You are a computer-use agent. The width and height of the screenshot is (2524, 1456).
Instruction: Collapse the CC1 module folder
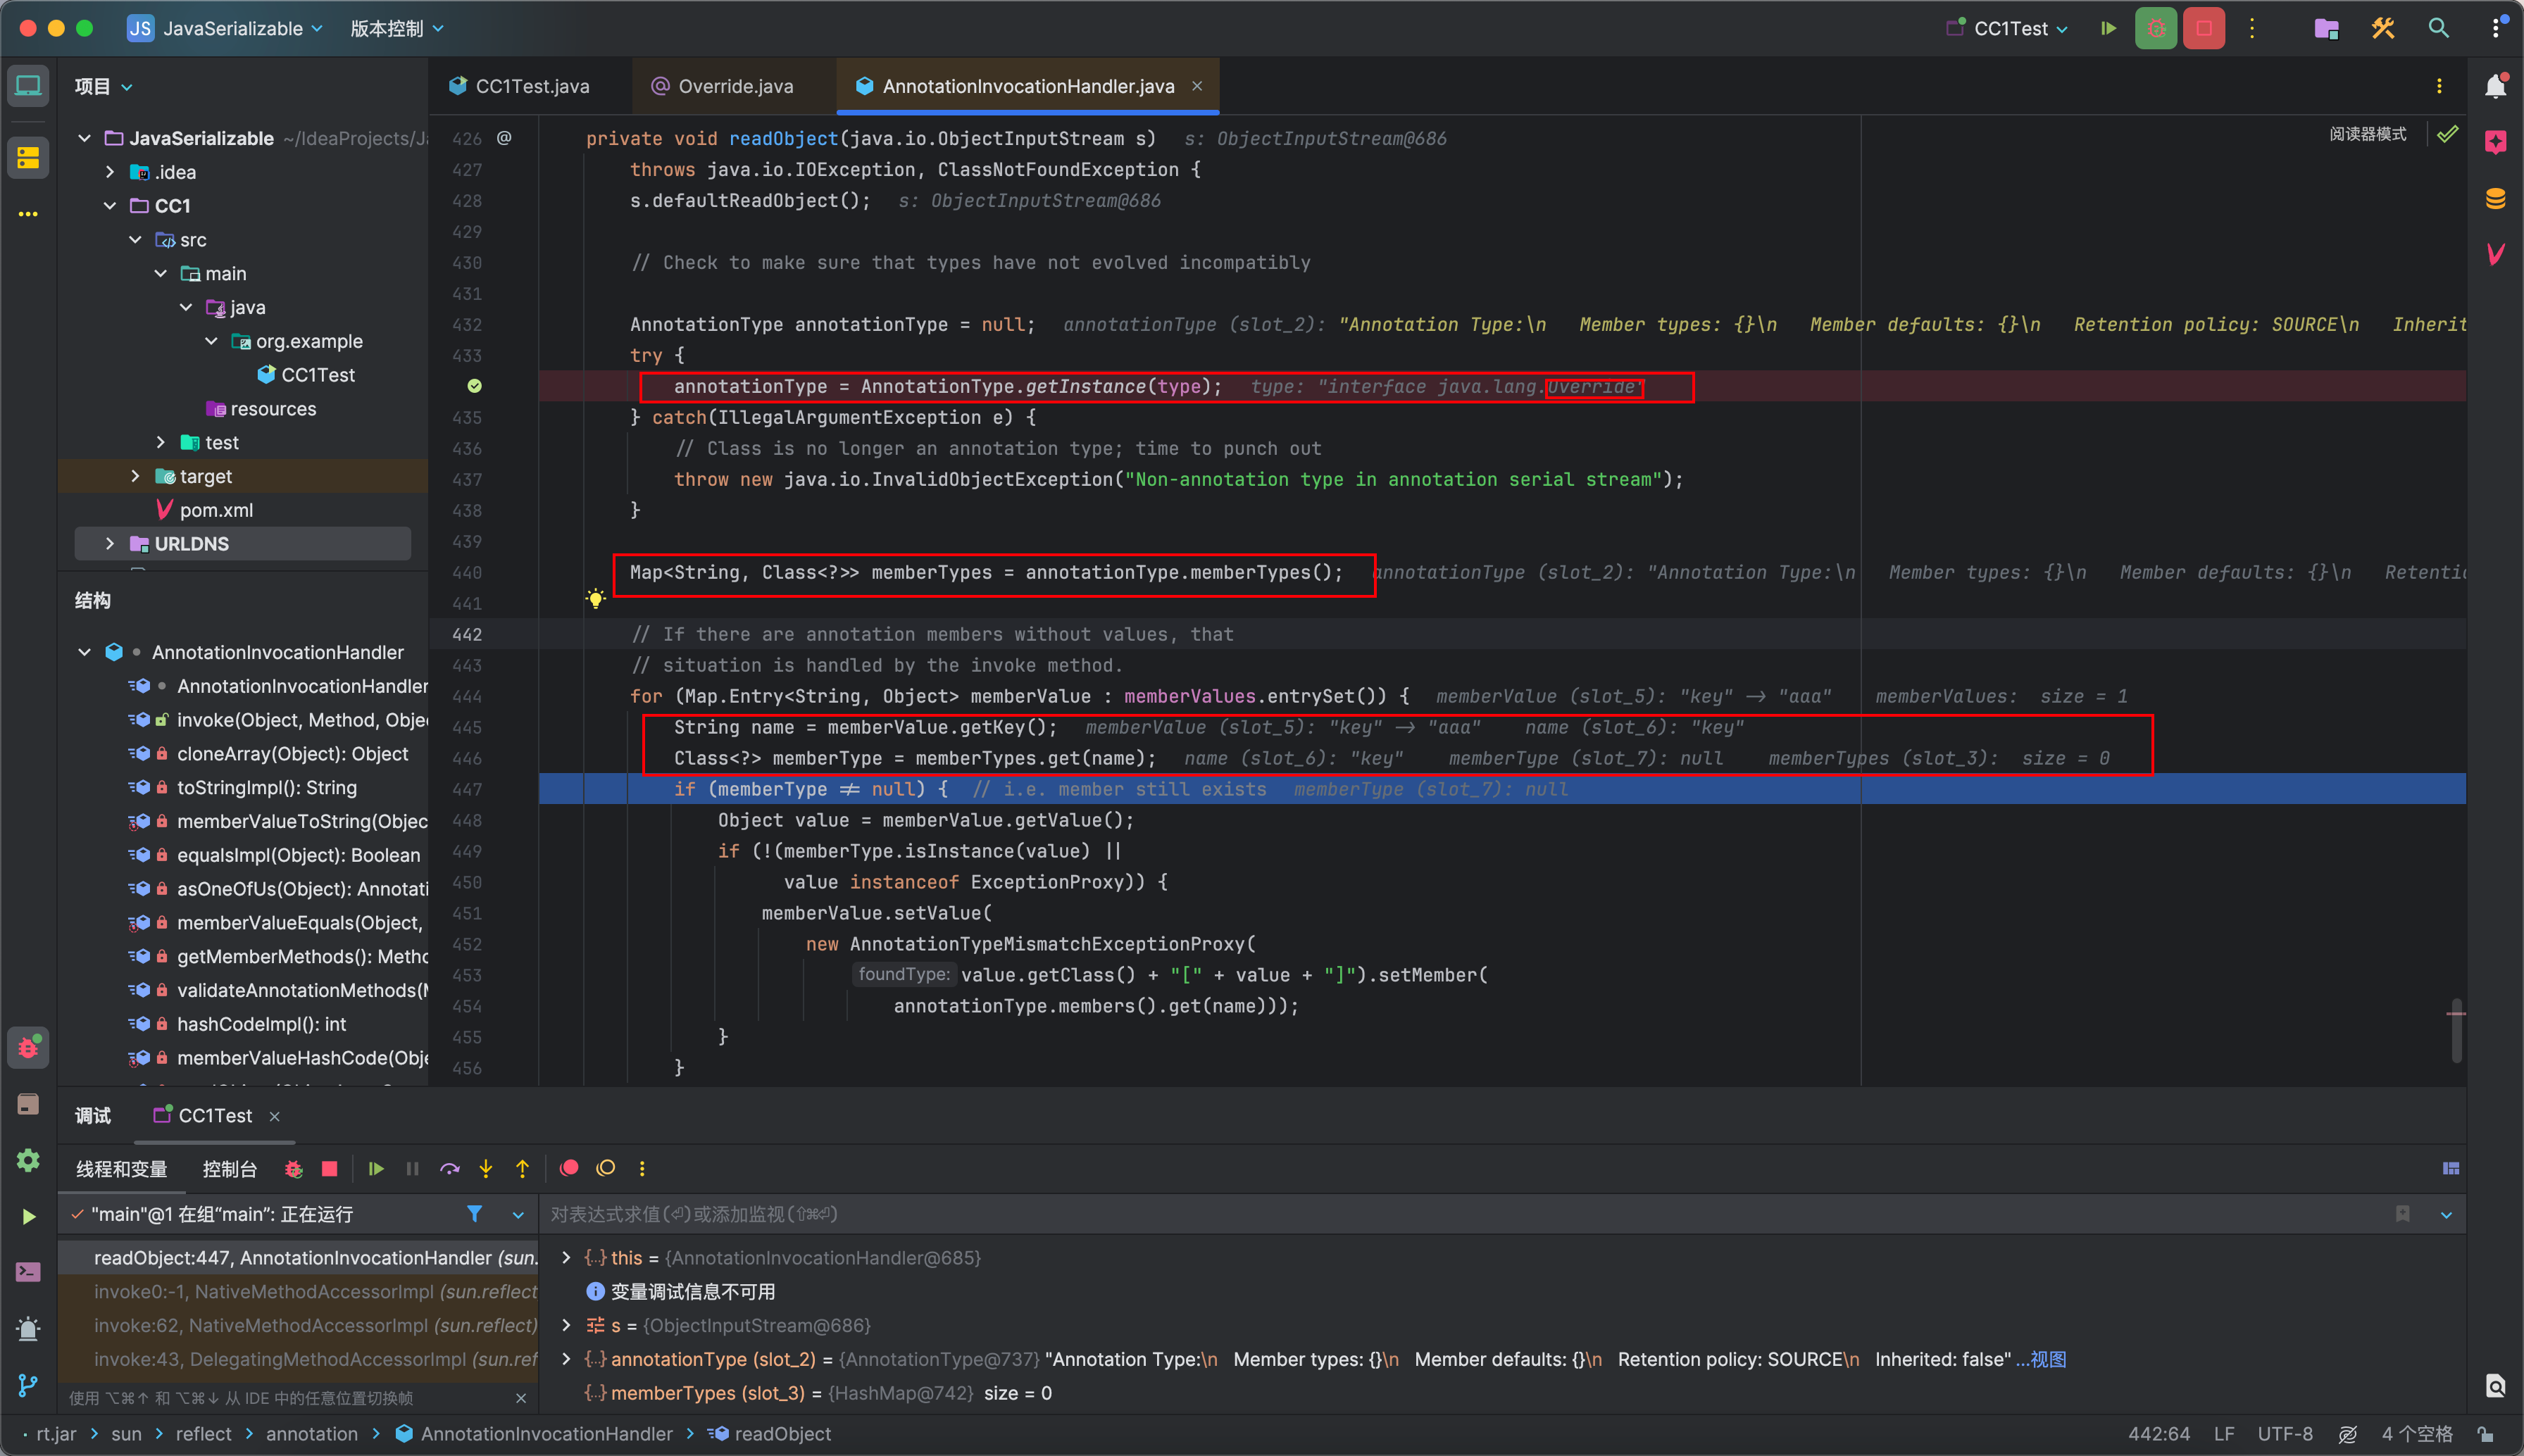(x=110, y=206)
